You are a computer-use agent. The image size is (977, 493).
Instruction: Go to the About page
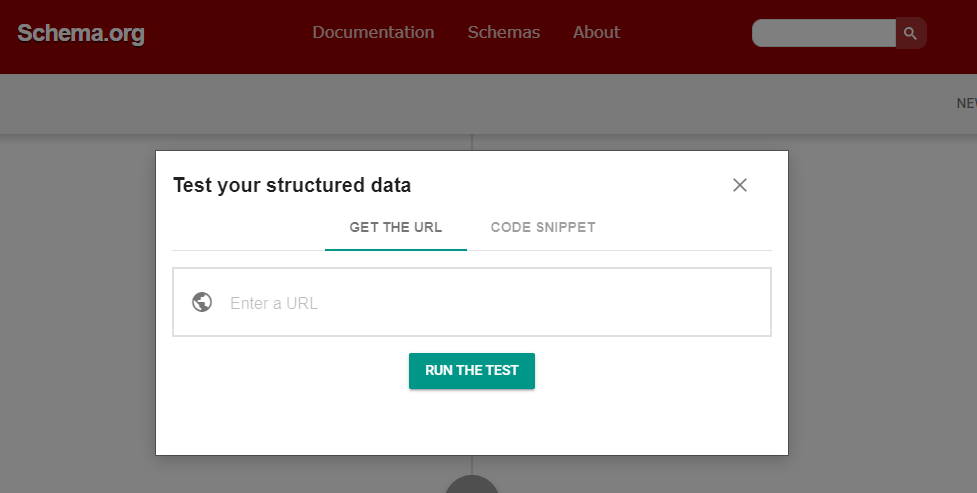click(596, 32)
